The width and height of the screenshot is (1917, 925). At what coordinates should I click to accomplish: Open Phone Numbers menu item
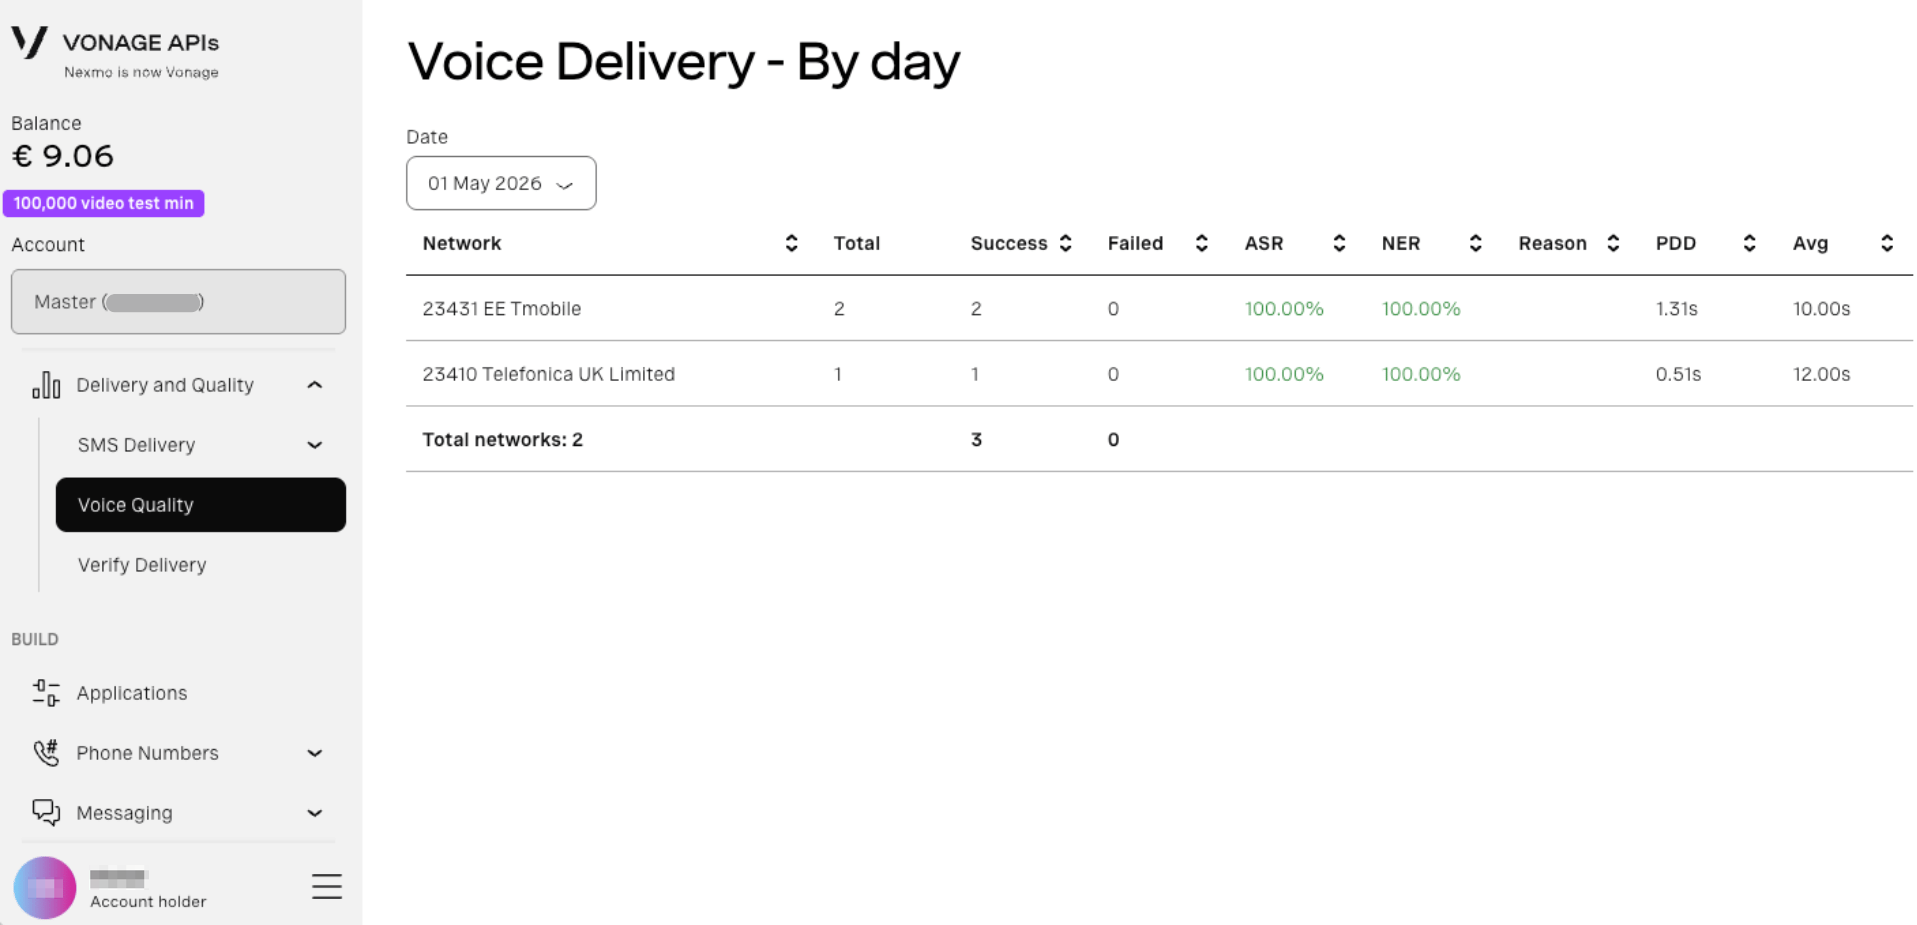click(147, 753)
